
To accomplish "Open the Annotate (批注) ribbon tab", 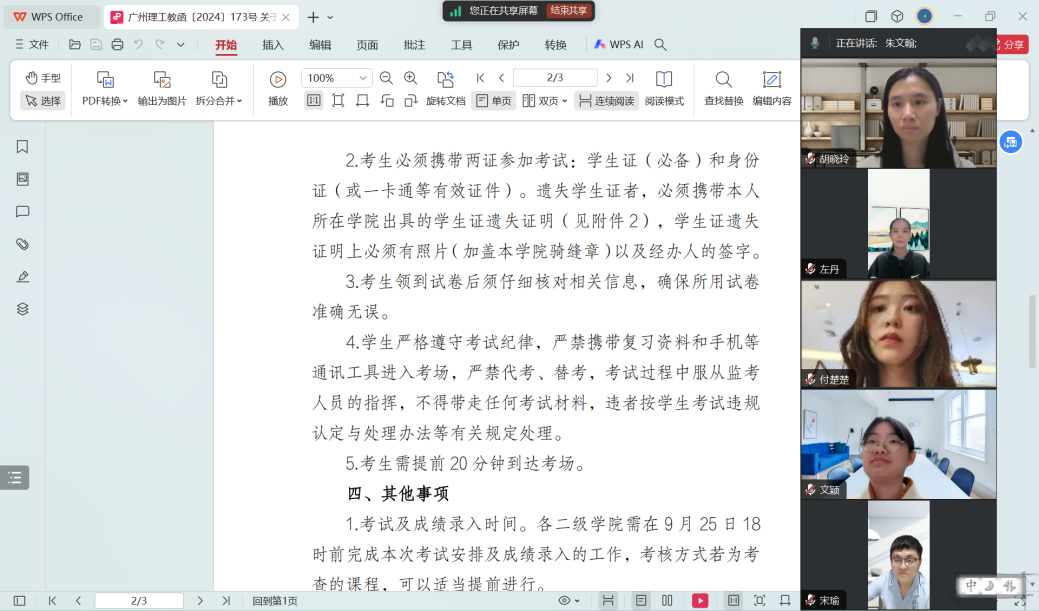I will click(414, 45).
